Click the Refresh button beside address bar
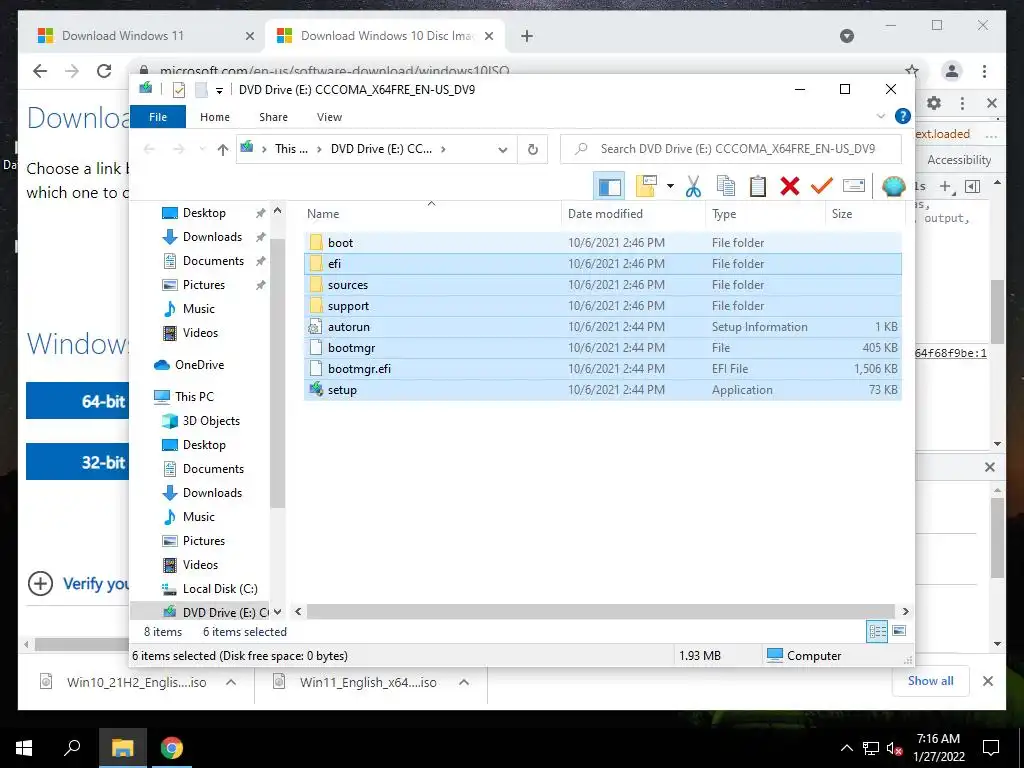Image resolution: width=1024 pixels, height=768 pixels. 532,150
